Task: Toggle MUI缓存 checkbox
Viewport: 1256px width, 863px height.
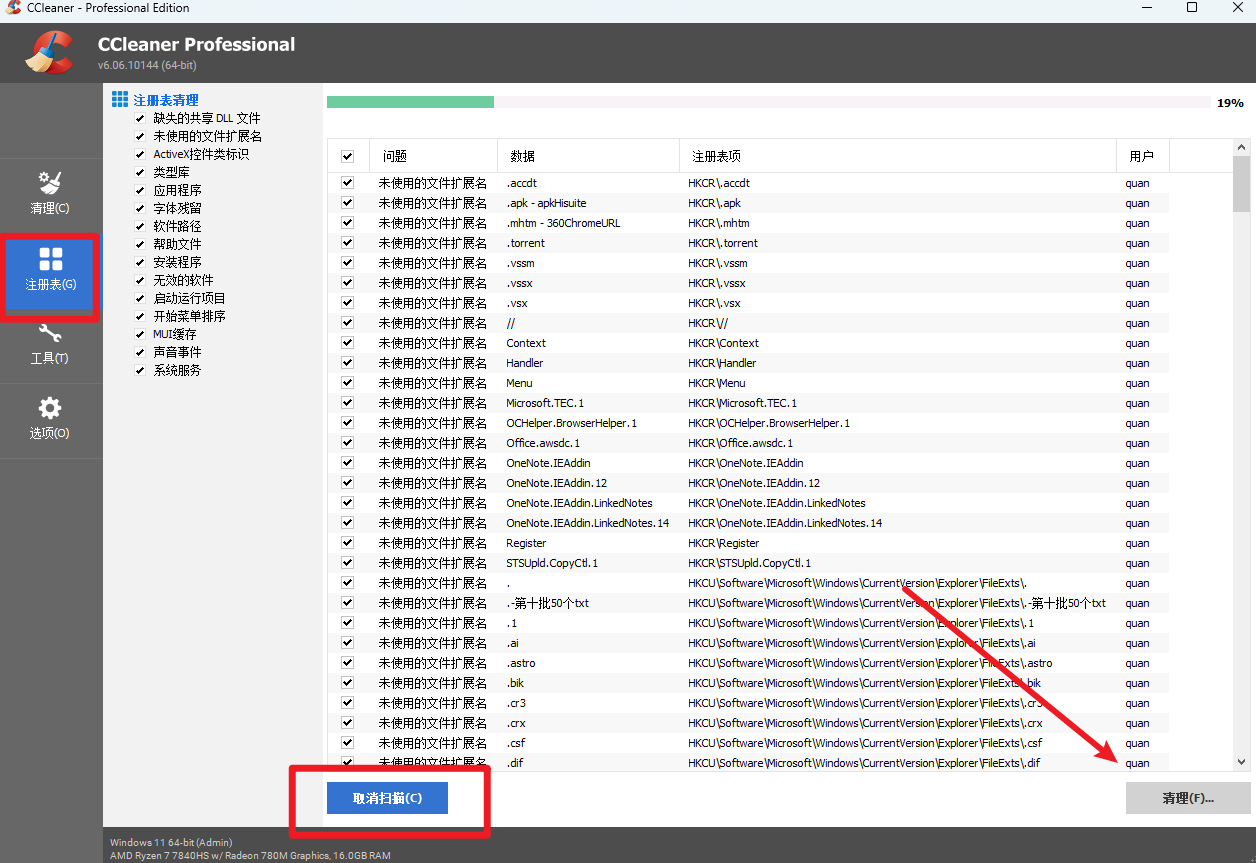Action: tap(140, 334)
